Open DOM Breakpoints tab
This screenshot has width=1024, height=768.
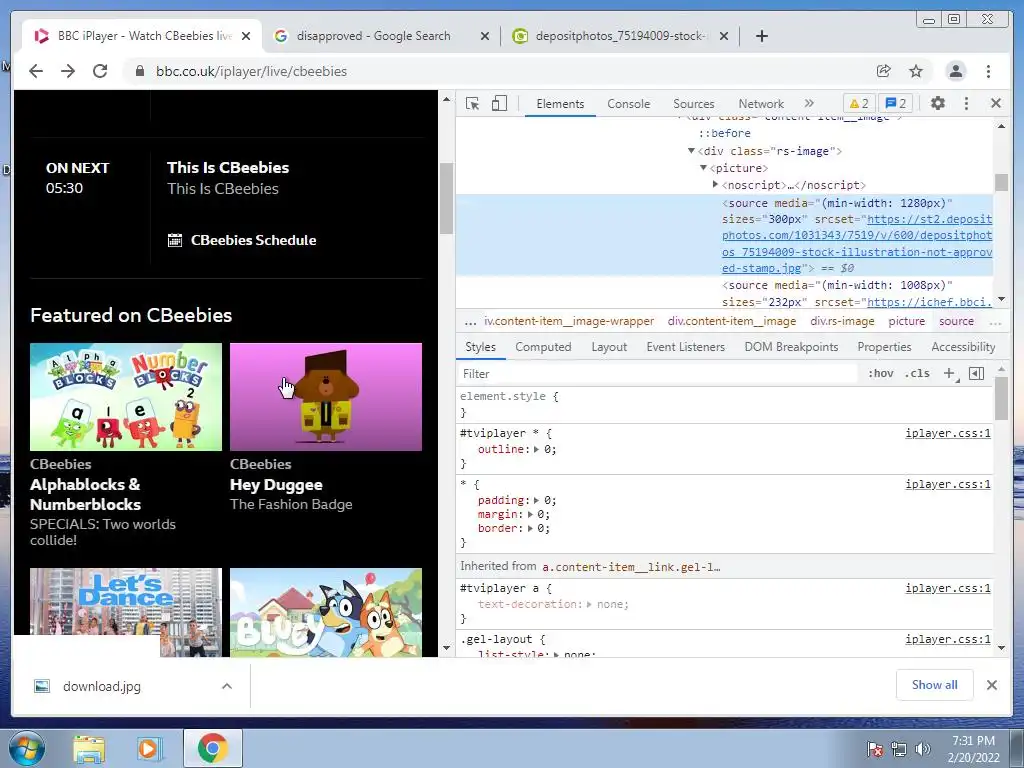pos(791,347)
